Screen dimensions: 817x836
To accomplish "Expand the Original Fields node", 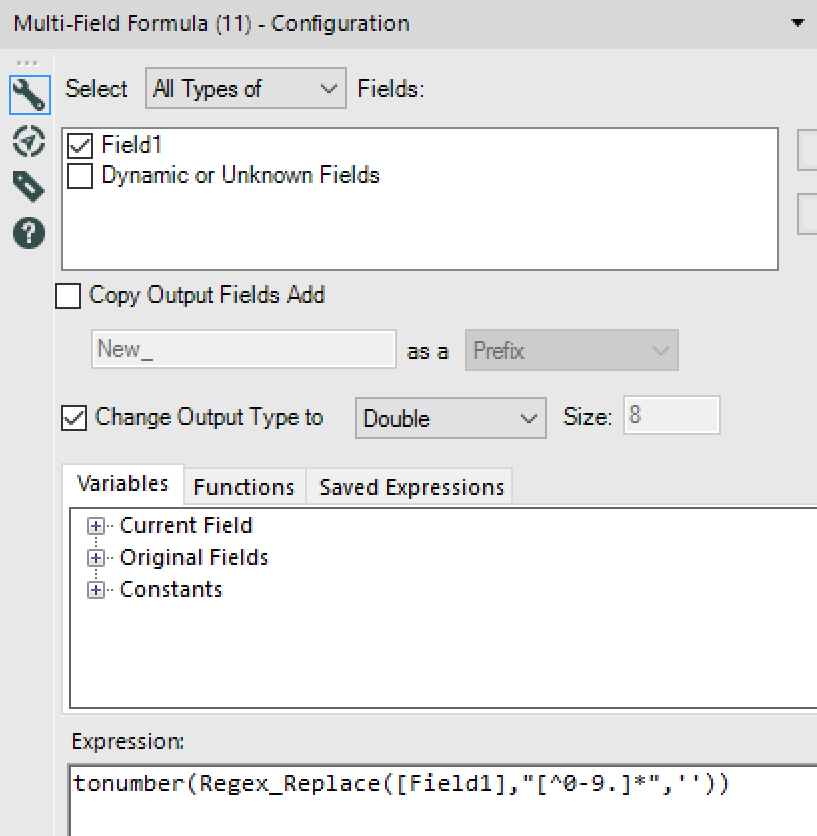I will pos(96,558).
